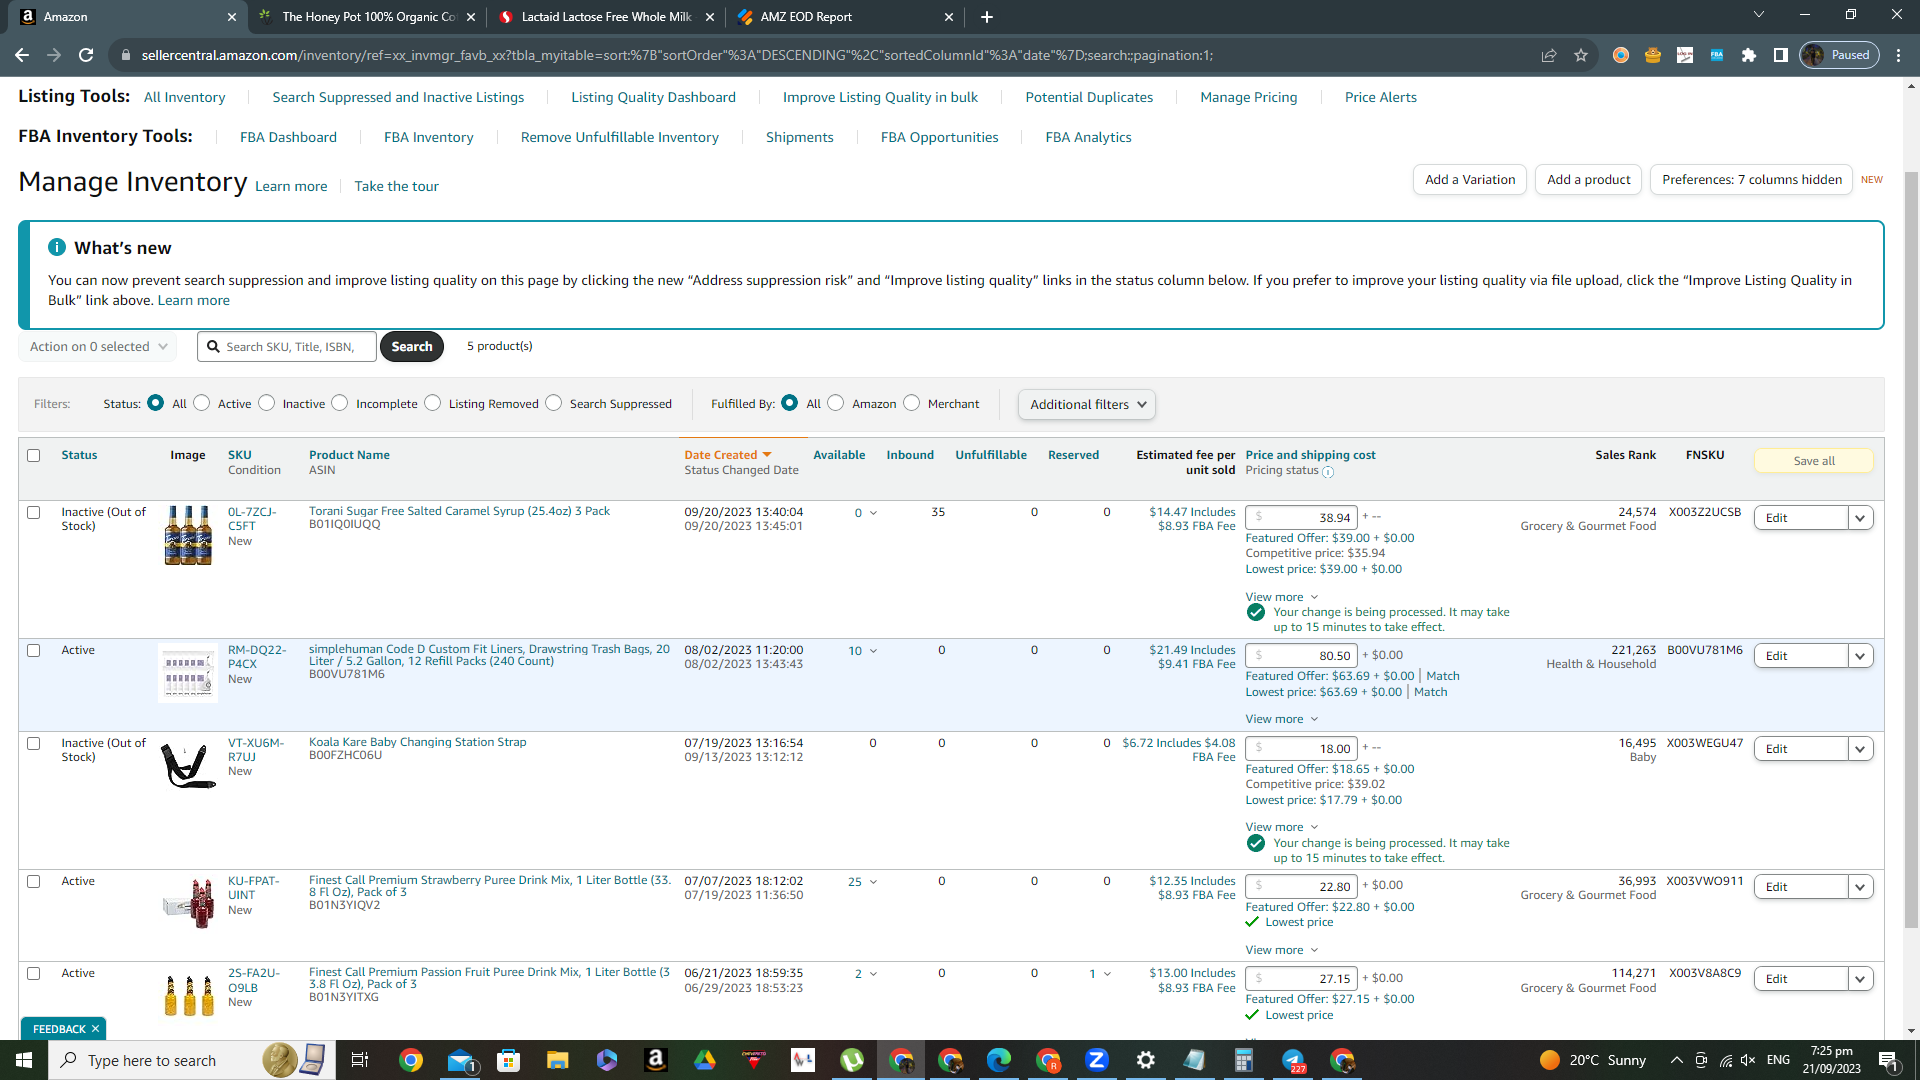The image size is (1920, 1080).
Task: Open the Take the tour link
Action: (x=396, y=186)
